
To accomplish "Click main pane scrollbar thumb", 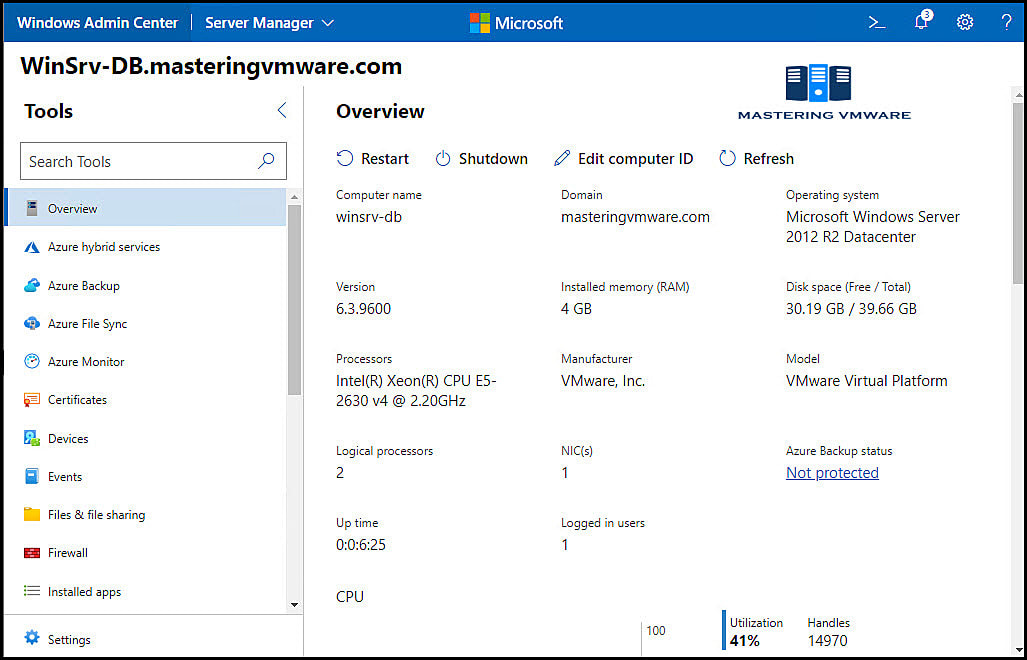I will click(x=1019, y=193).
